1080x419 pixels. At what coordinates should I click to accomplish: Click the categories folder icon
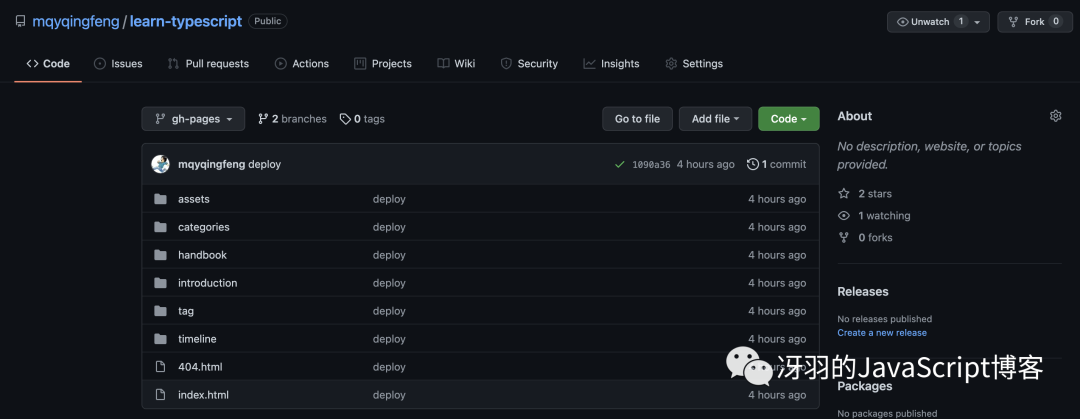pyautogui.click(x=160, y=227)
